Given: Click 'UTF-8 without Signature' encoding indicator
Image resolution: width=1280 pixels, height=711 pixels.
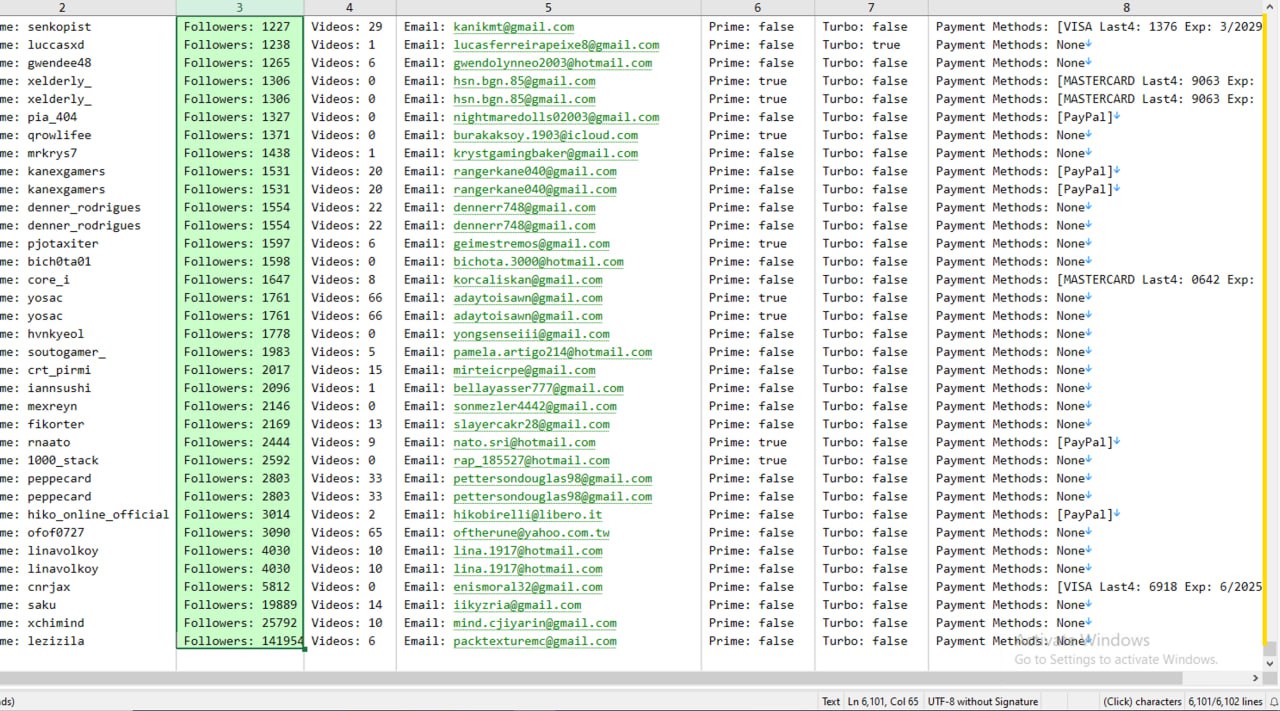Looking at the screenshot, I should (x=983, y=702).
